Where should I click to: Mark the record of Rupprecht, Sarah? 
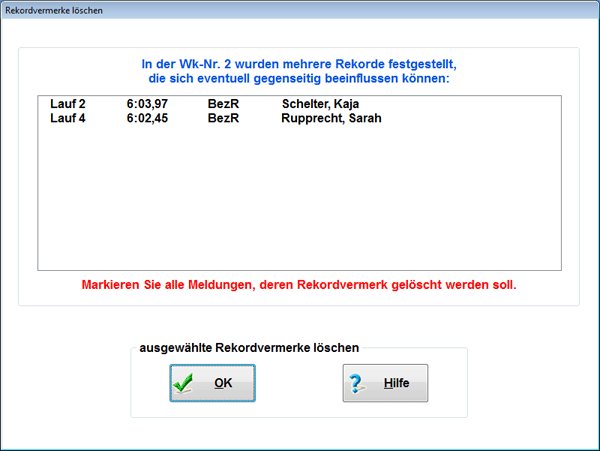pos(331,118)
